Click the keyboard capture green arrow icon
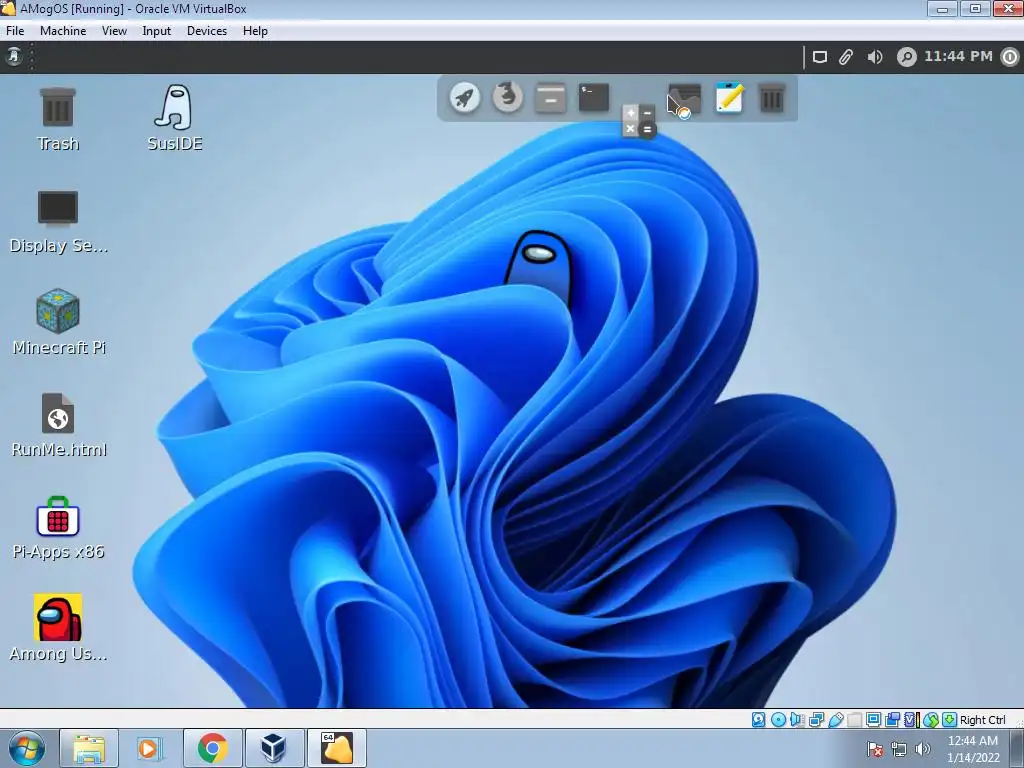The image size is (1024, 768). tap(950, 720)
